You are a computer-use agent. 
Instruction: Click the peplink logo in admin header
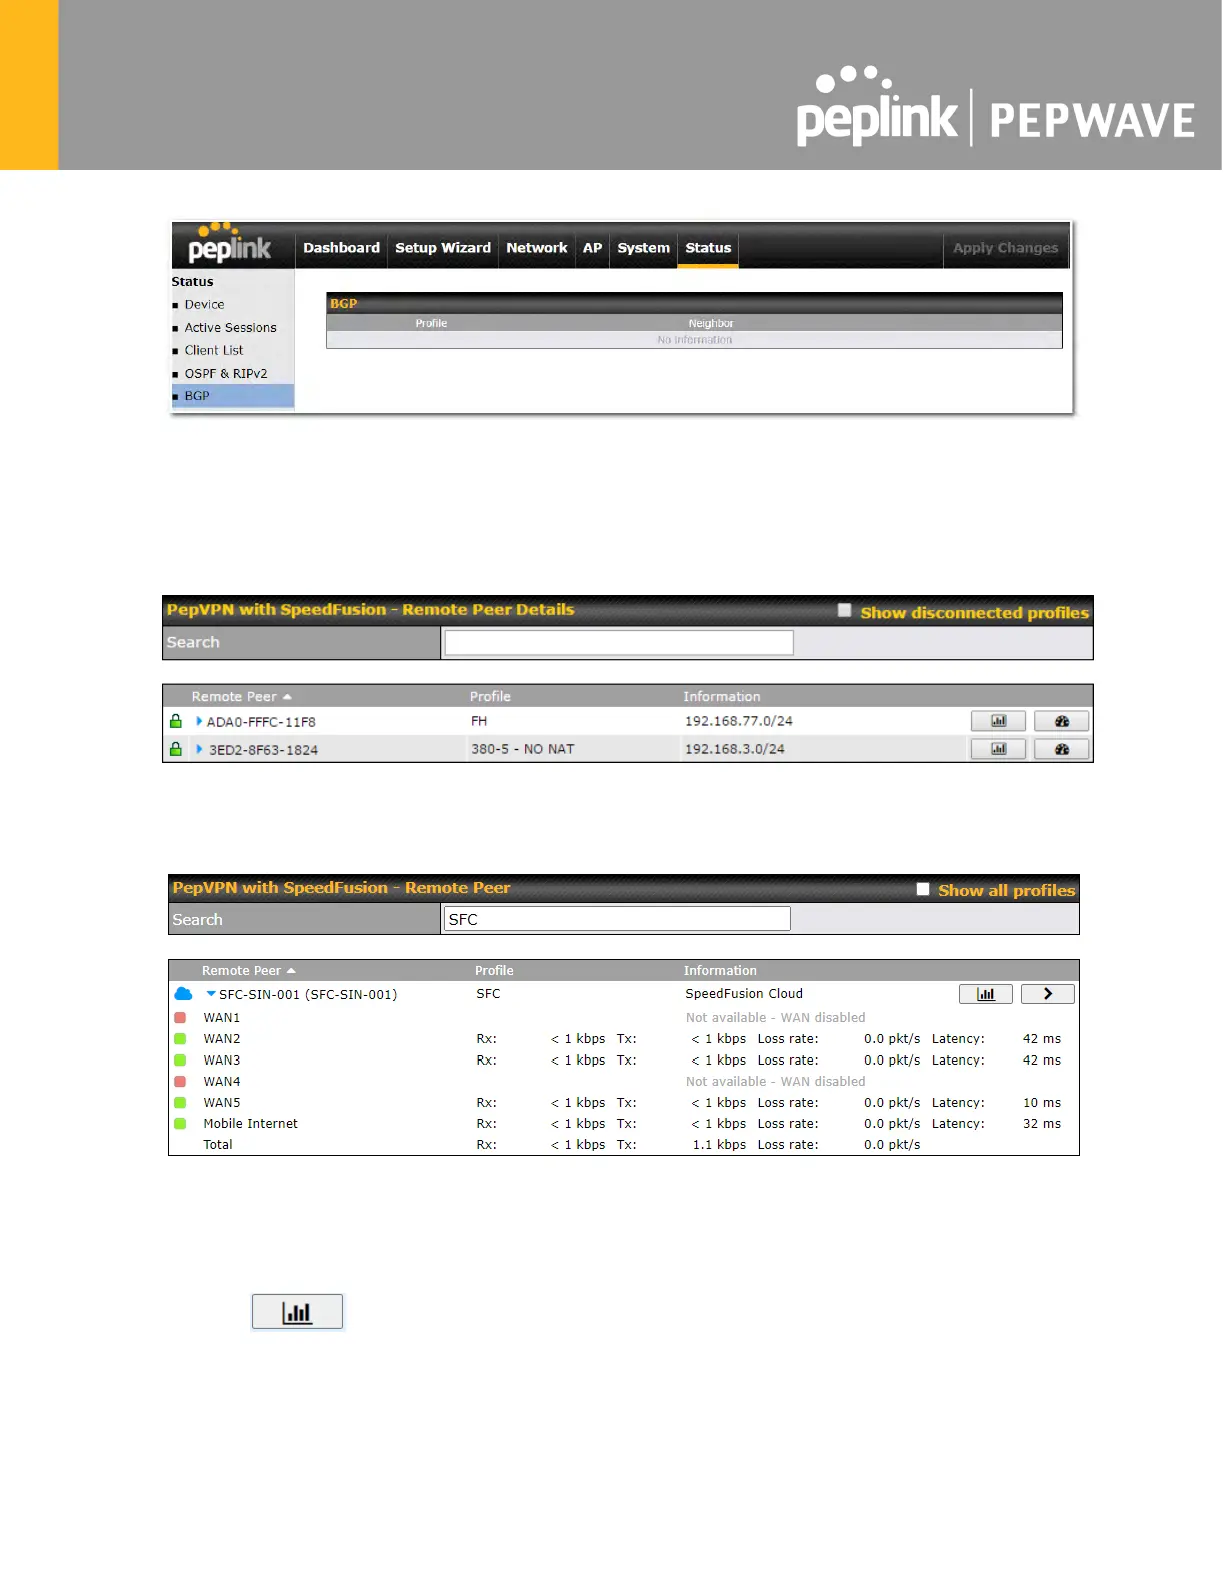click(230, 244)
